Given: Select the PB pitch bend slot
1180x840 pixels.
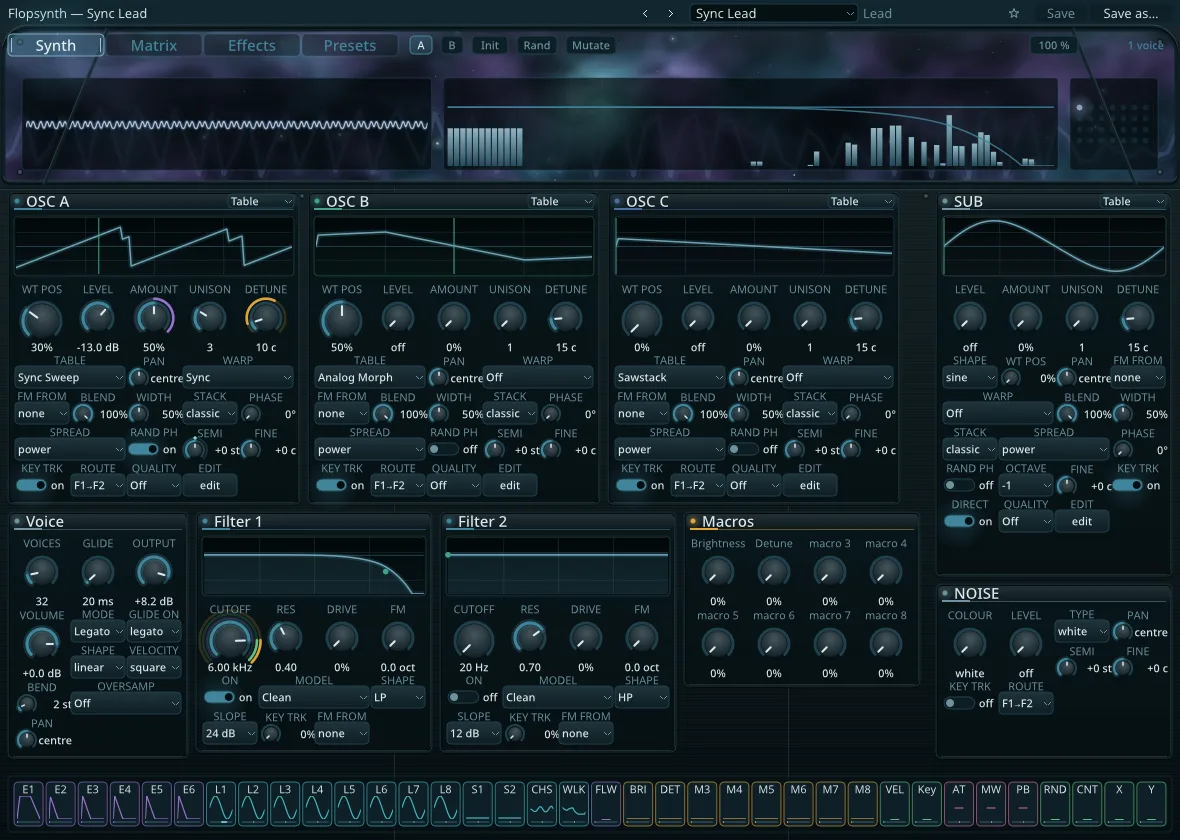Looking at the screenshot, I should pos(1023,802).
